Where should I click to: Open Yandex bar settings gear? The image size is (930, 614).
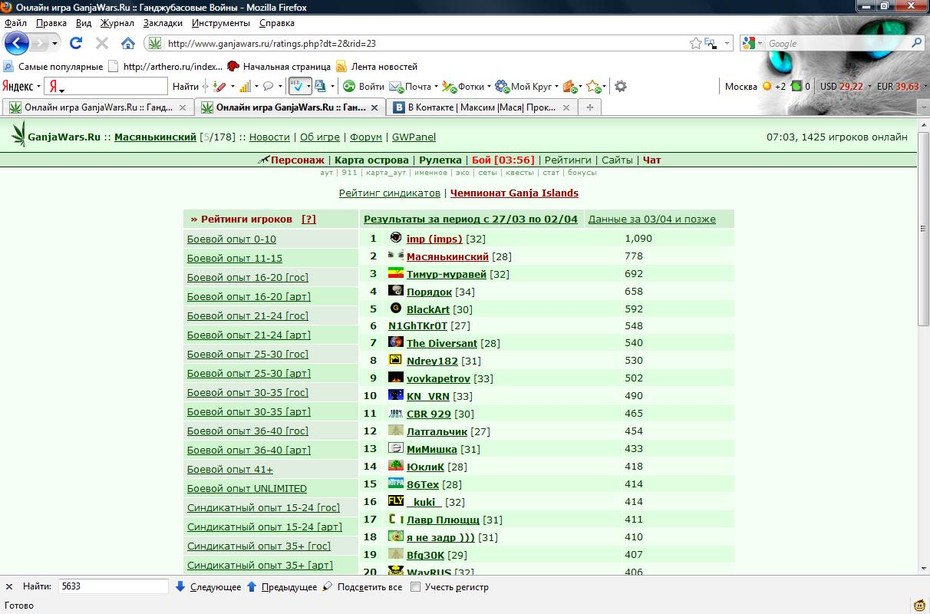click(620, 87)
